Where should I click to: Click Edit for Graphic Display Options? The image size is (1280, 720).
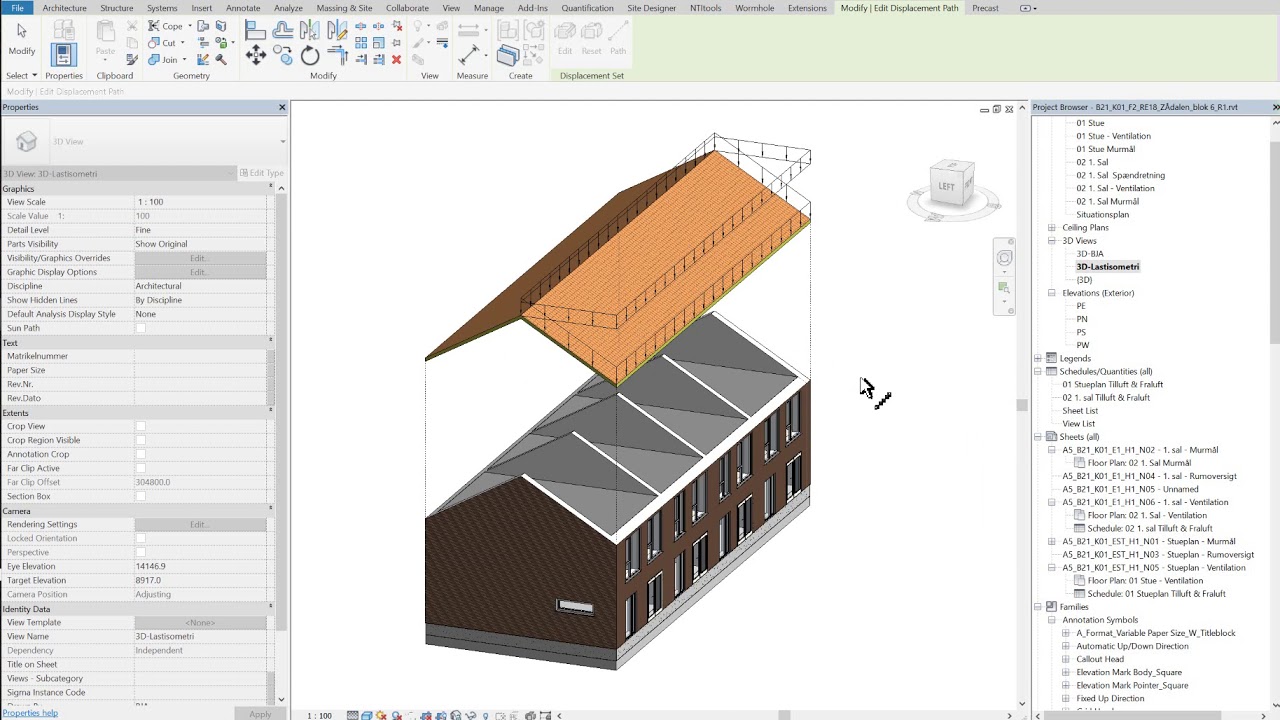(200, 272)
